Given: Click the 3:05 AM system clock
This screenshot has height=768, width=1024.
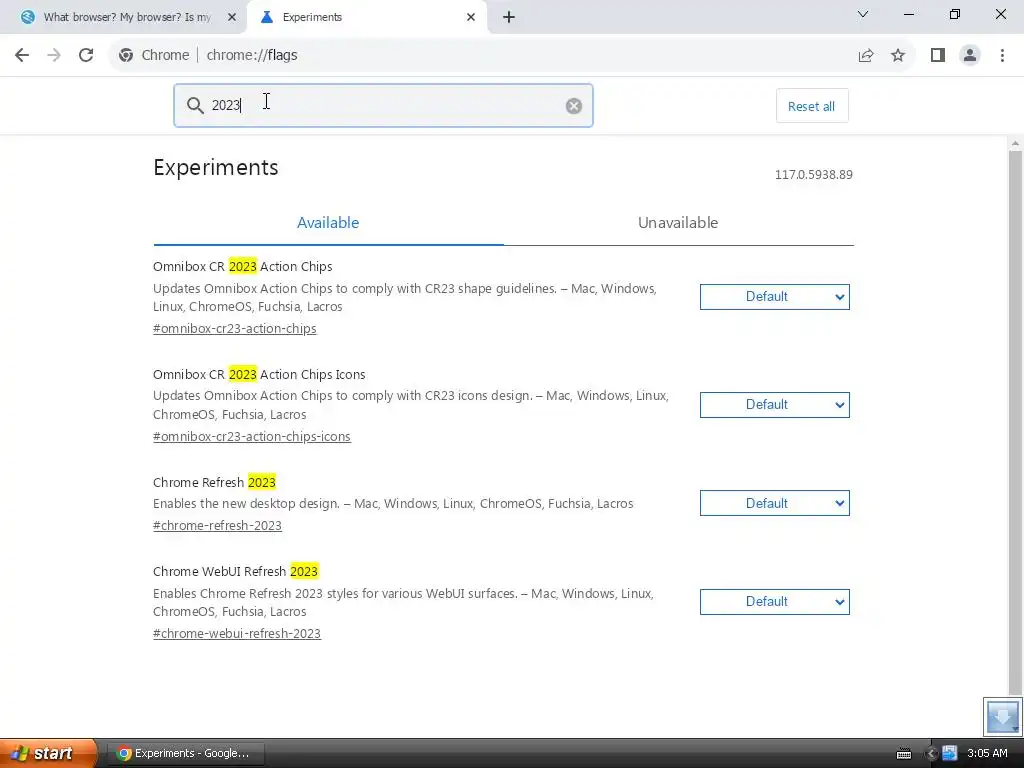Looking at the screenshot, I should point(987,753).
